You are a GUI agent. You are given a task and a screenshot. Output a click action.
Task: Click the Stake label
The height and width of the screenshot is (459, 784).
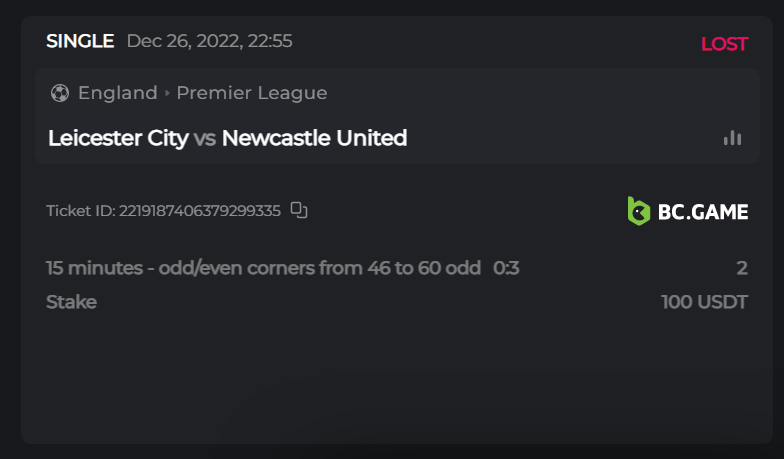point(71,302)
